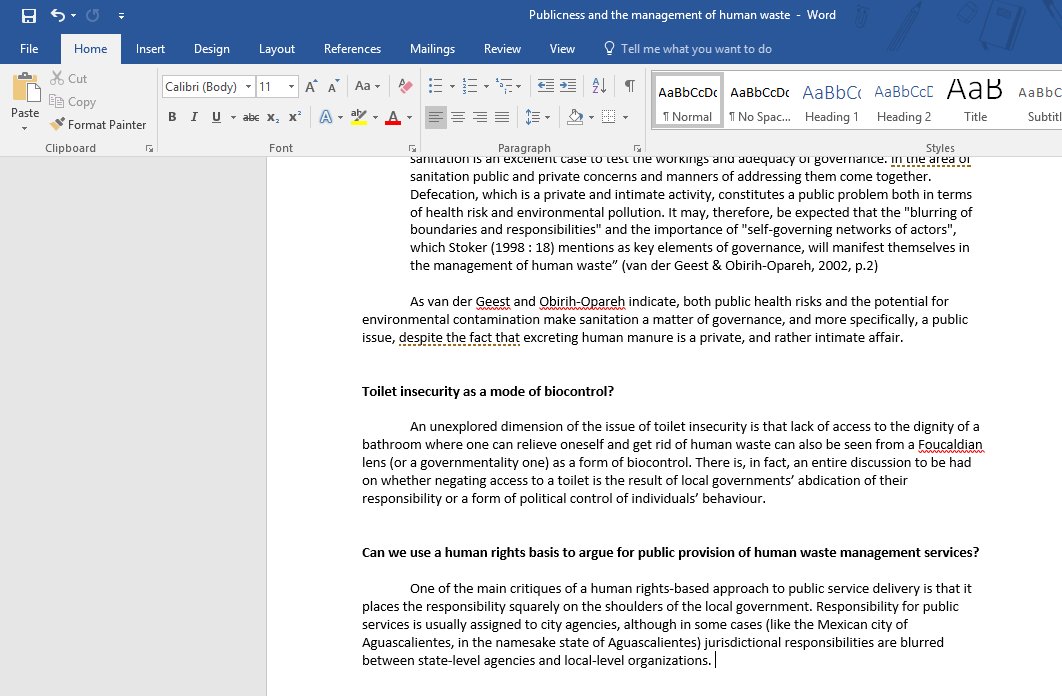This screenshot has width=1062, height=696.
Task: Open font color dropdown arrow
Action: pos(409,117)
